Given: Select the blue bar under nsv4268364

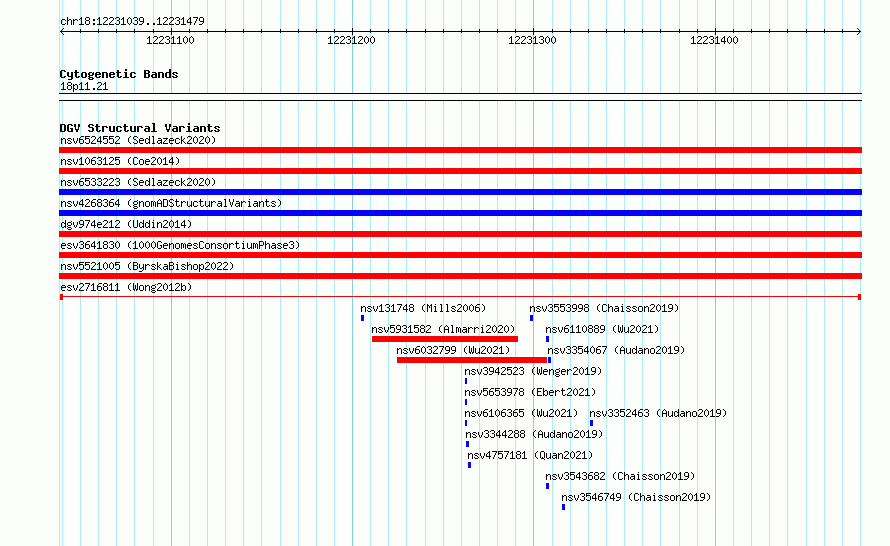Looking at the screenshot, I should [x=460, y=213].
